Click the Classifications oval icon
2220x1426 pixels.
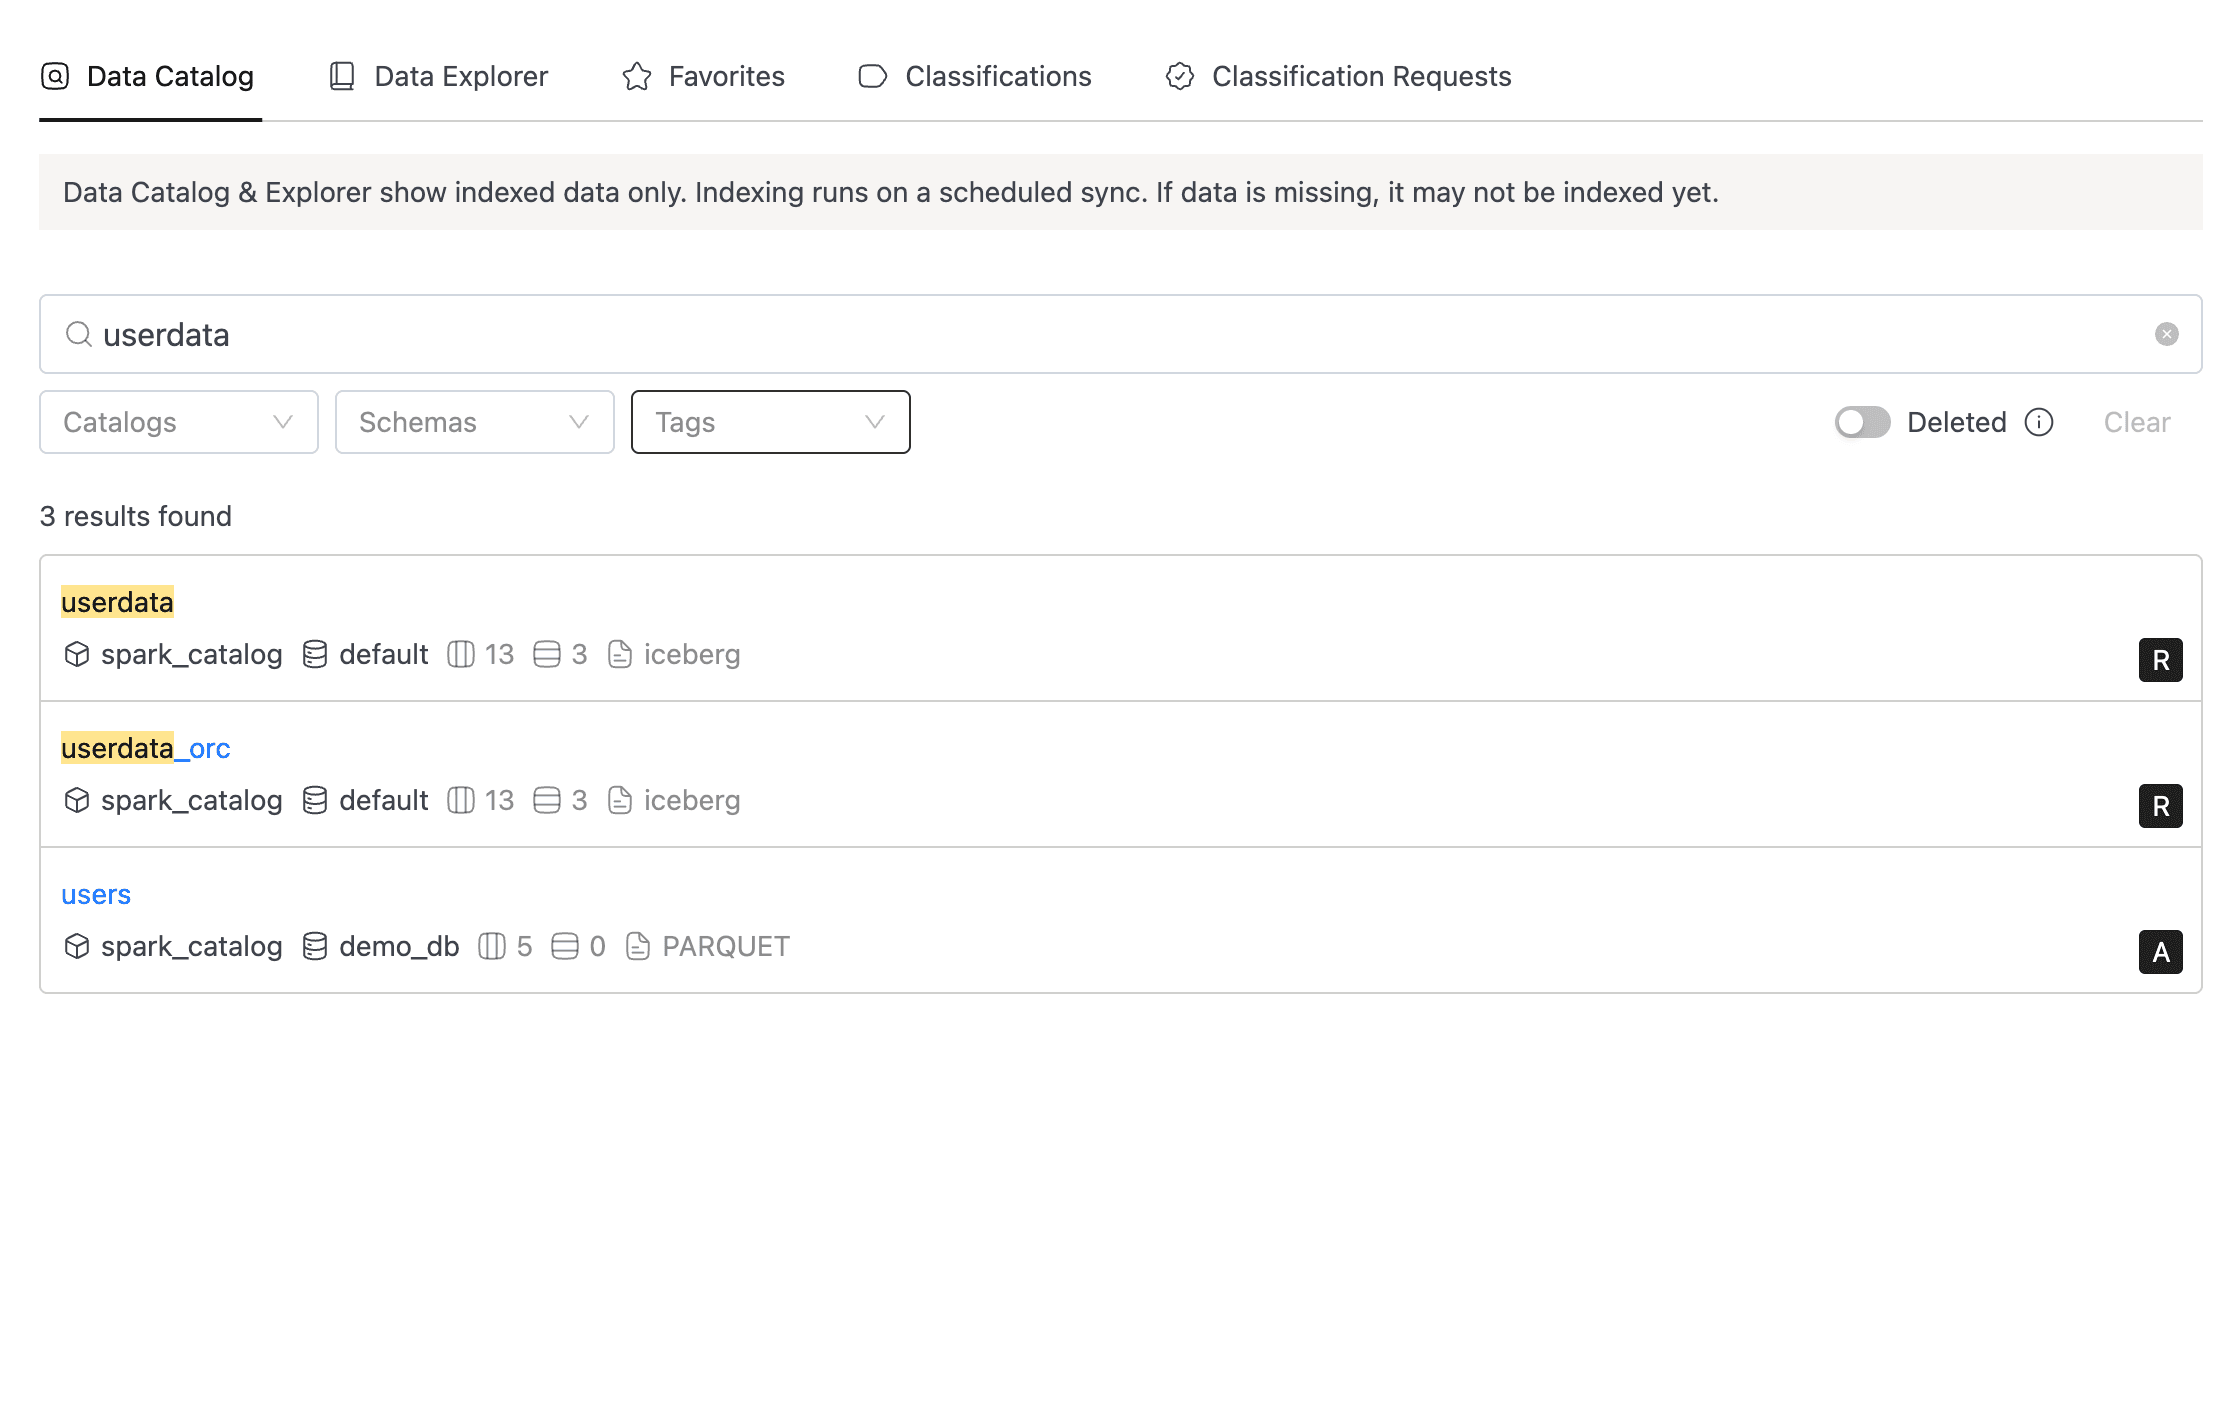pos(871,75)
